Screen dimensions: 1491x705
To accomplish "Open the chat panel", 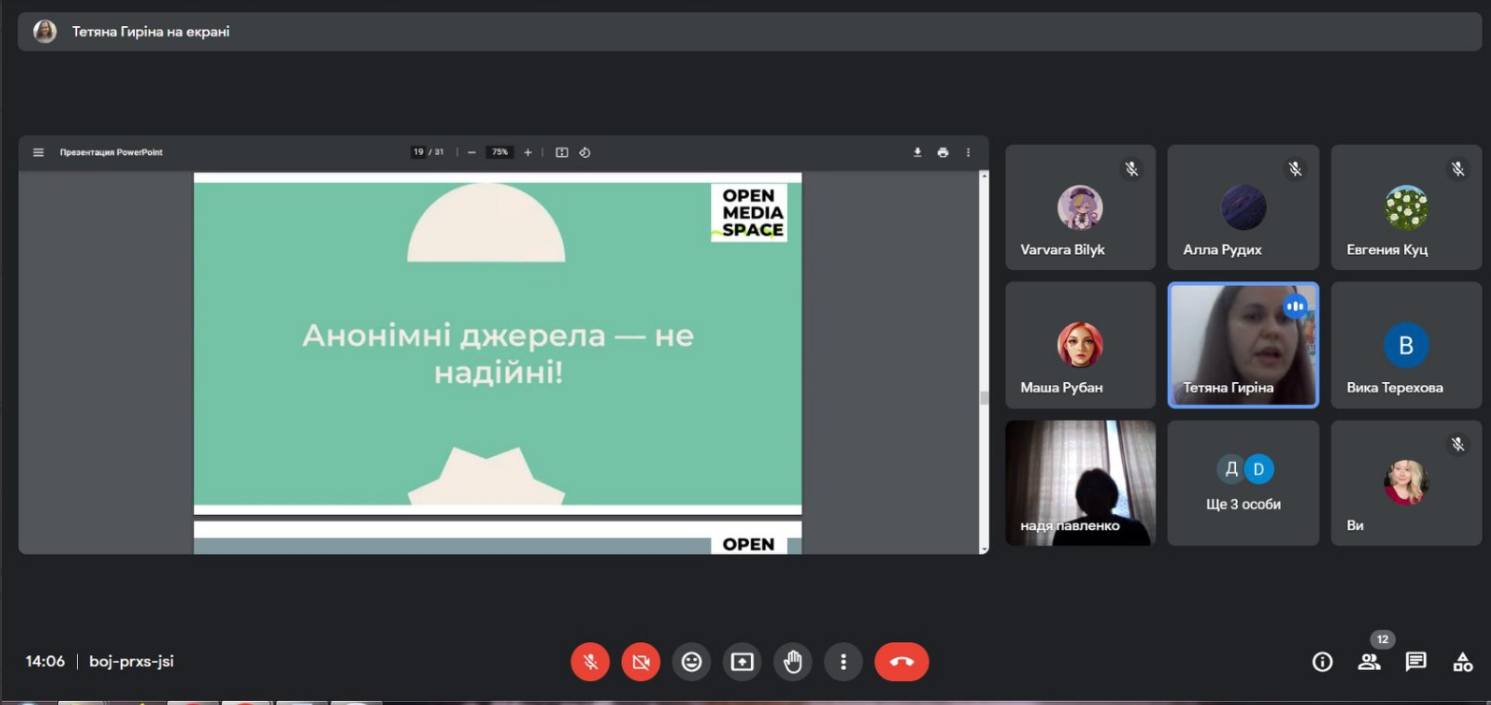I will [x=1416, y=662].
